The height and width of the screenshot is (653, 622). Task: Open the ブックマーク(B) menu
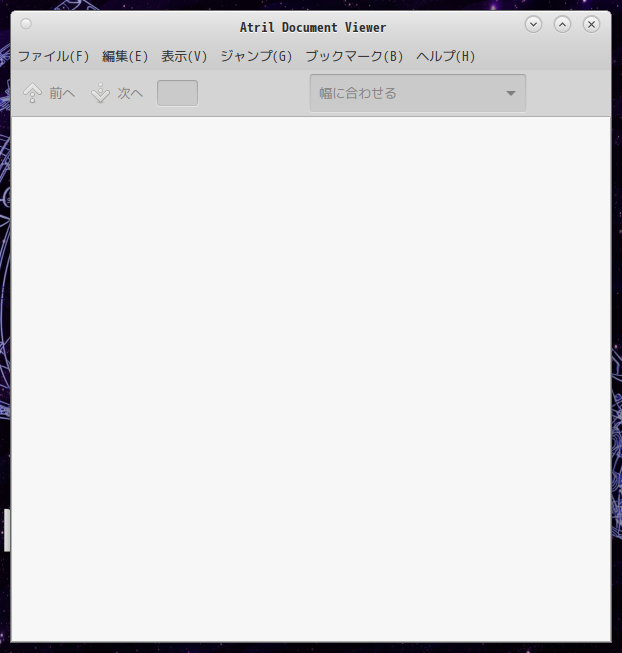pyautogui.click(x=354, y=56)
